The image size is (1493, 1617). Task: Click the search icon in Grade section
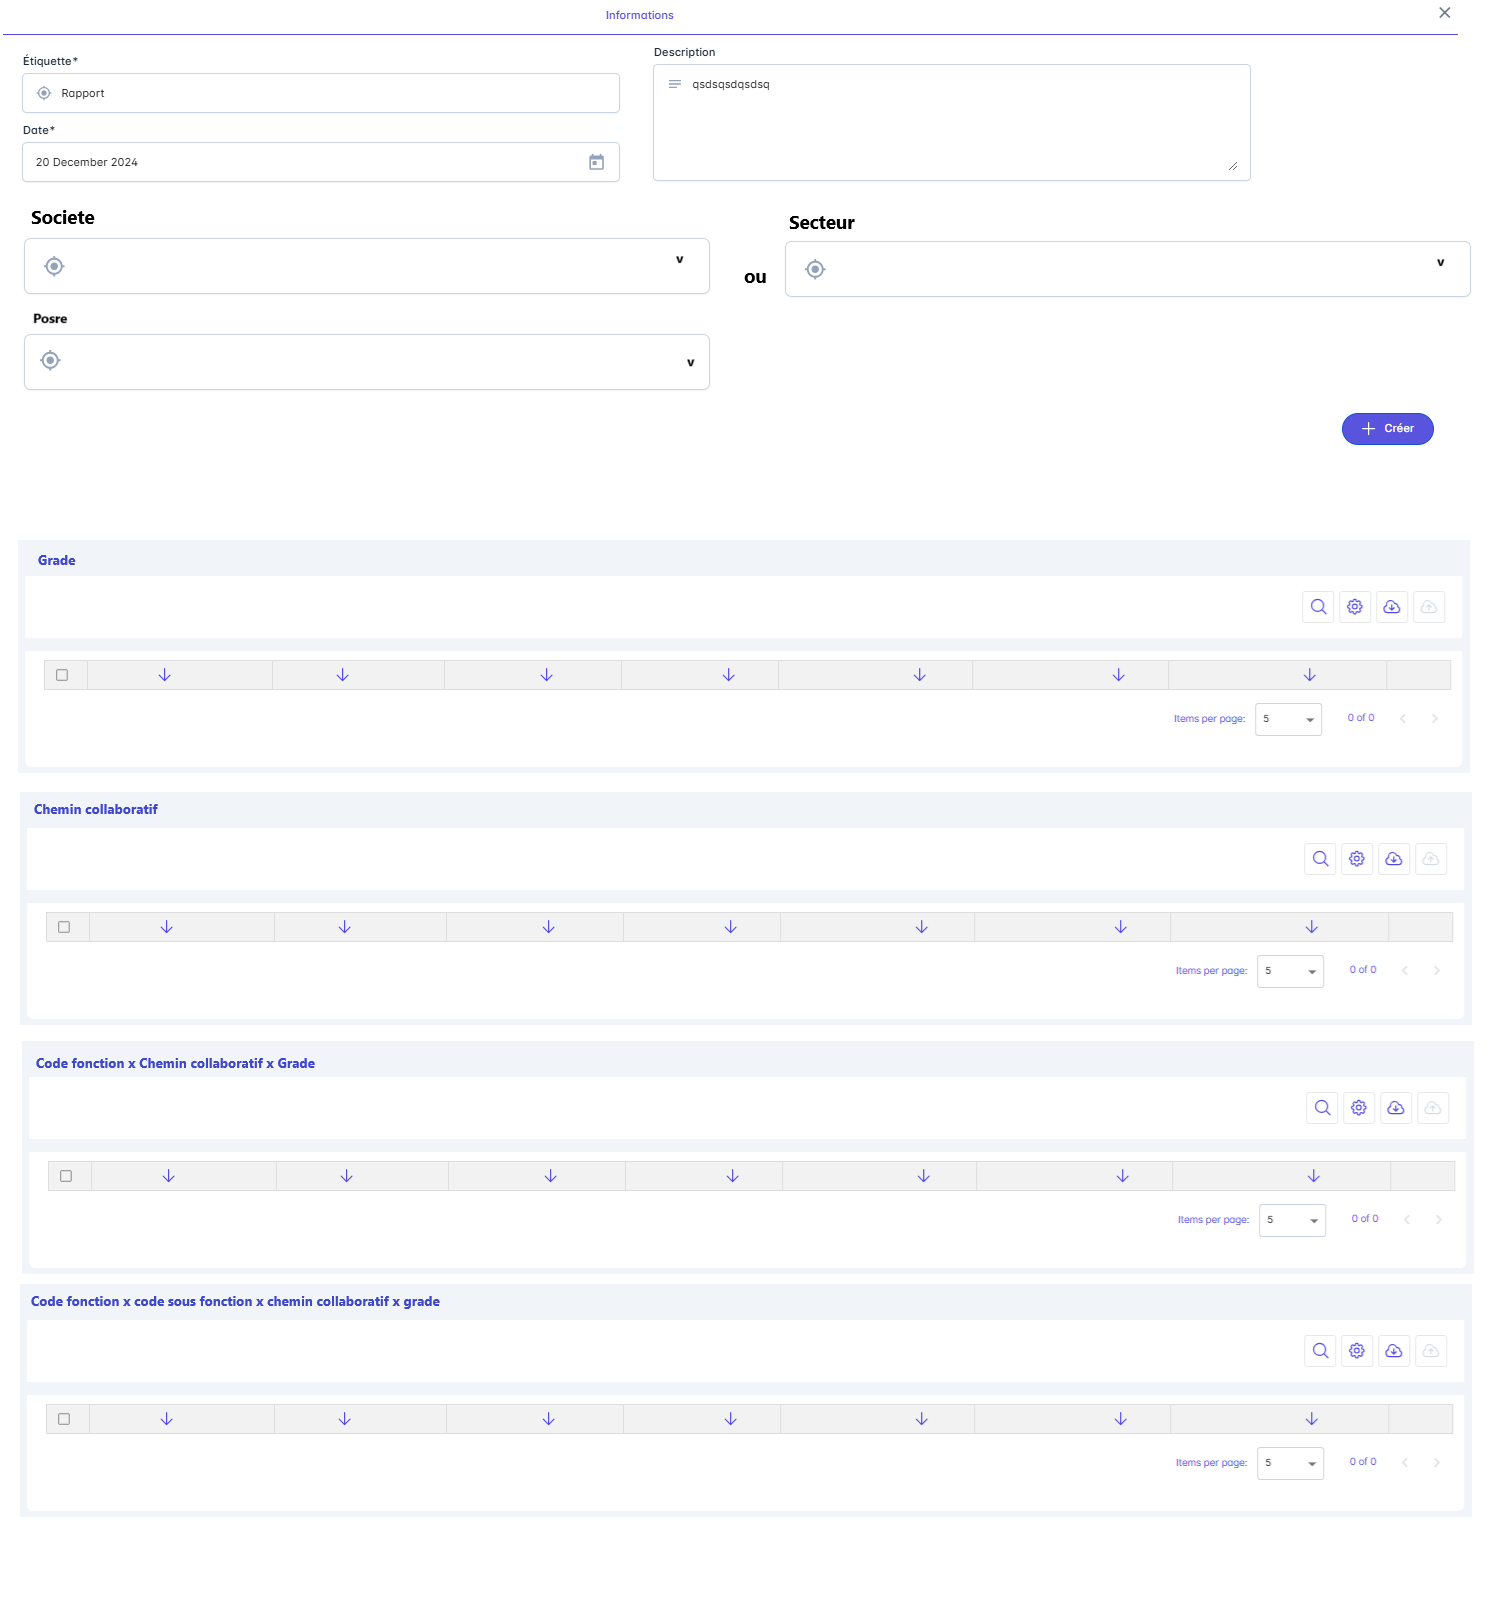point(1318,607)
